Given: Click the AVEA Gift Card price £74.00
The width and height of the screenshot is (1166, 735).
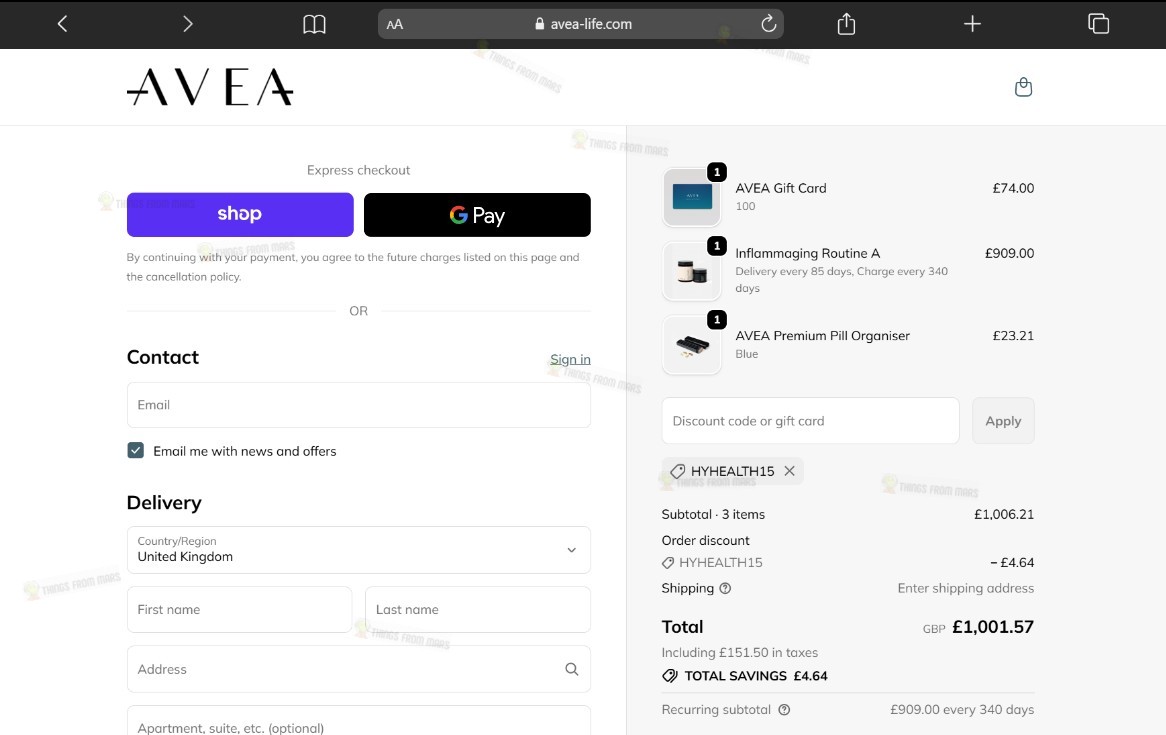Looking at the screenshot, I should (1013, 188).
